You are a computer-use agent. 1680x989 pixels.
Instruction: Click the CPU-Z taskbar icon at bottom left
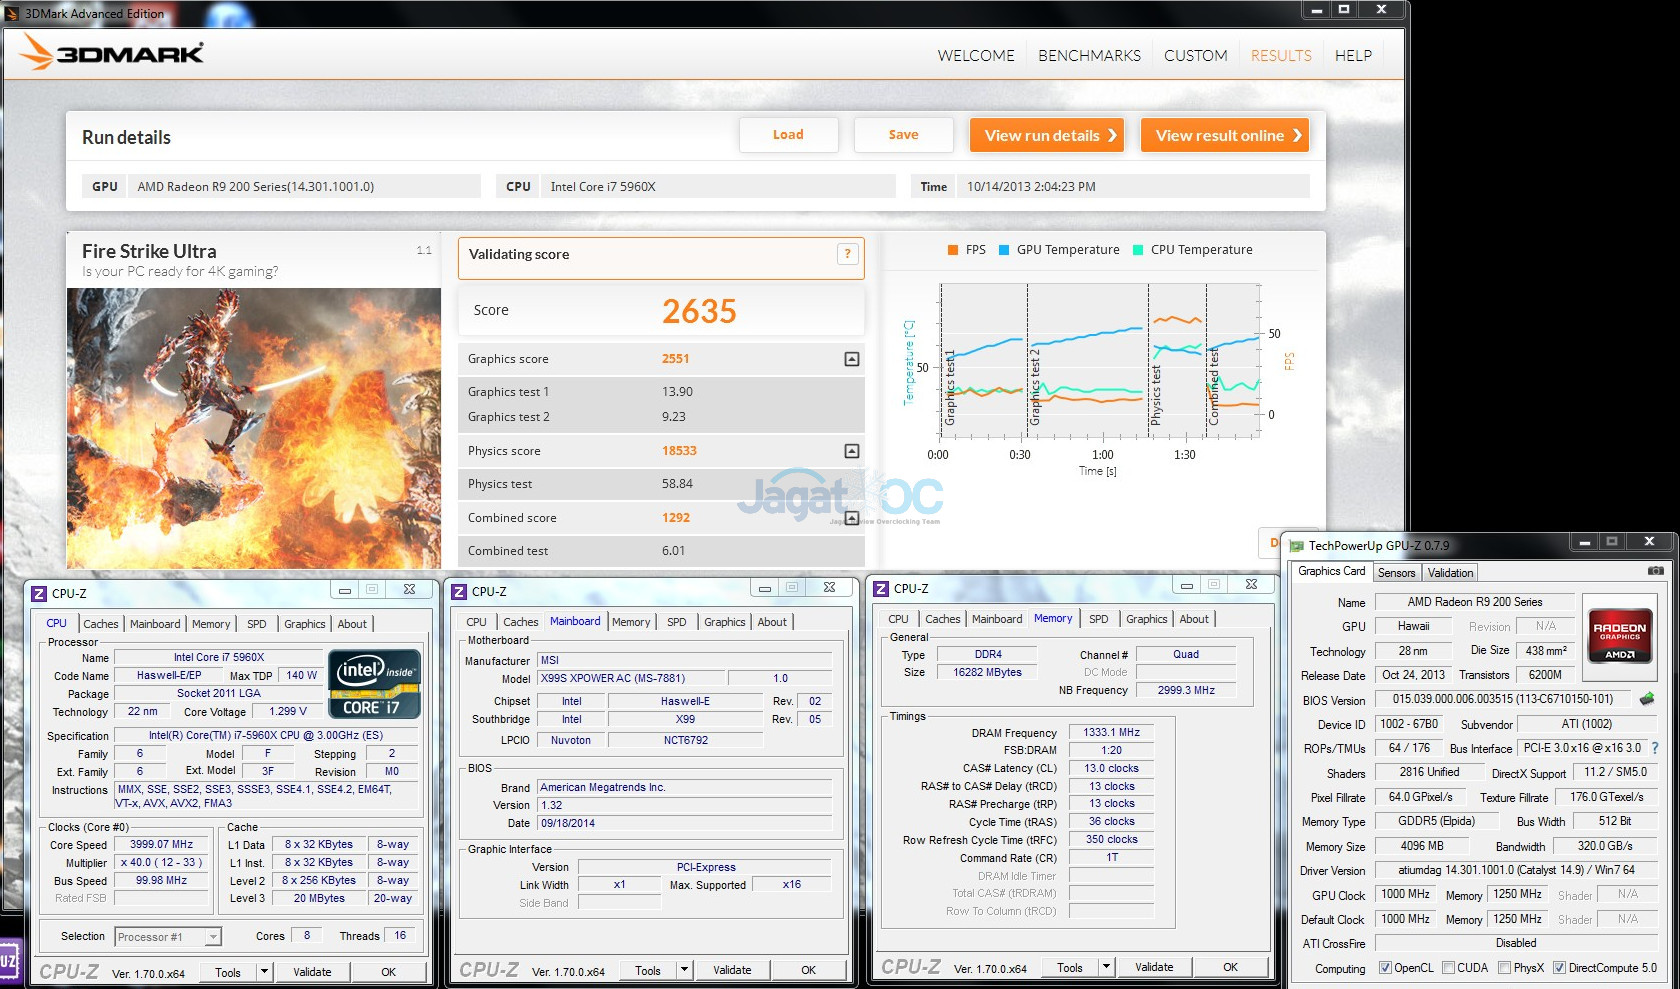9,961
